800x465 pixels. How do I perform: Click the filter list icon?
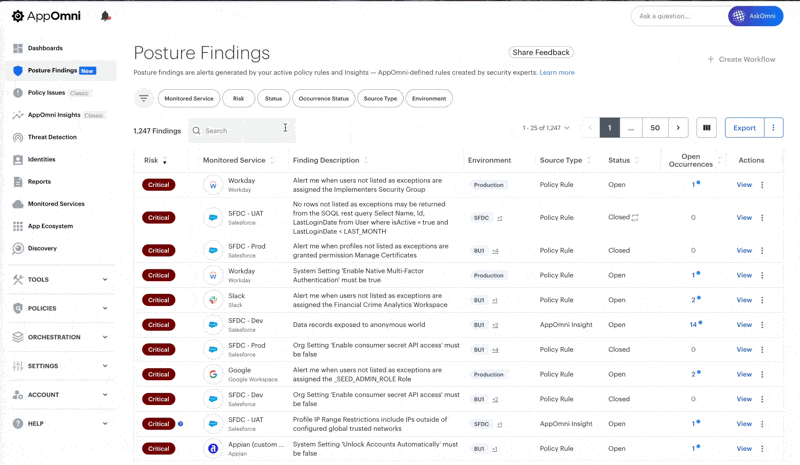[x=144, y=98]
